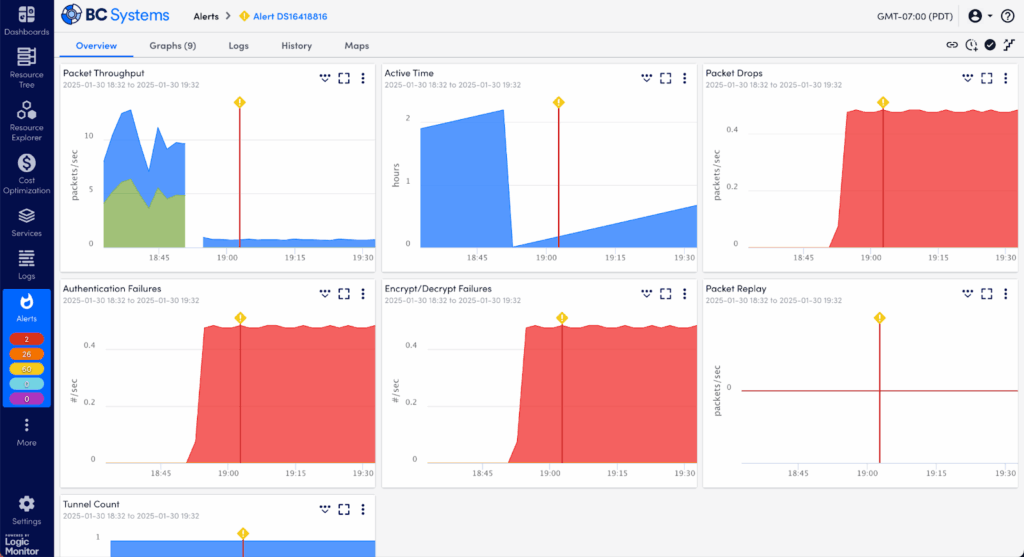The image size is (1024, 557).
Task: Switch to the Graphs (9) tab
Action: tap(172, 46)
